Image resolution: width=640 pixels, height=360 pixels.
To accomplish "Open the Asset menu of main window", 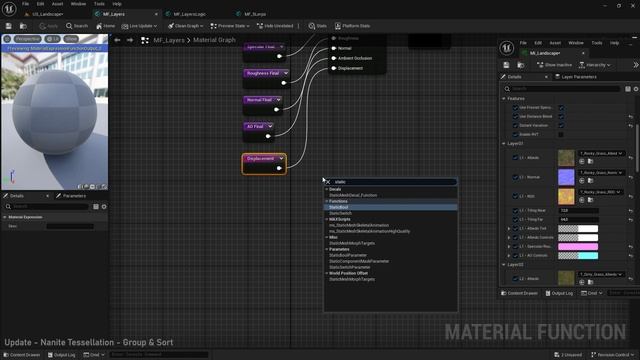I will [58, 4].
